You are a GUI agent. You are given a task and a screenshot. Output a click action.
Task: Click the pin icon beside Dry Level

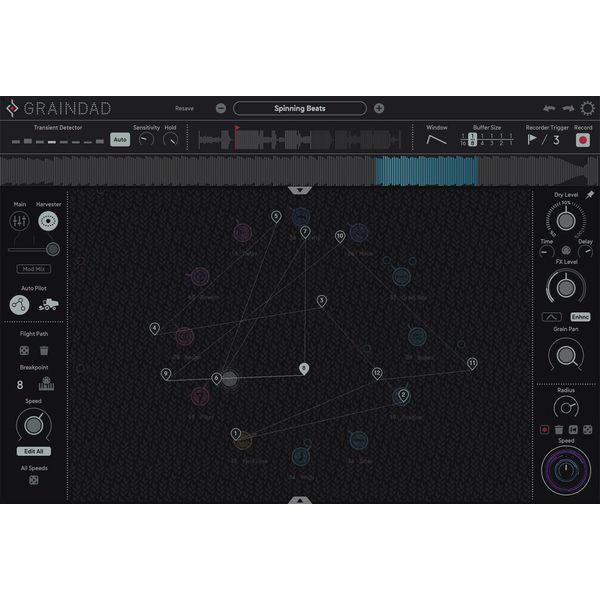589,194
